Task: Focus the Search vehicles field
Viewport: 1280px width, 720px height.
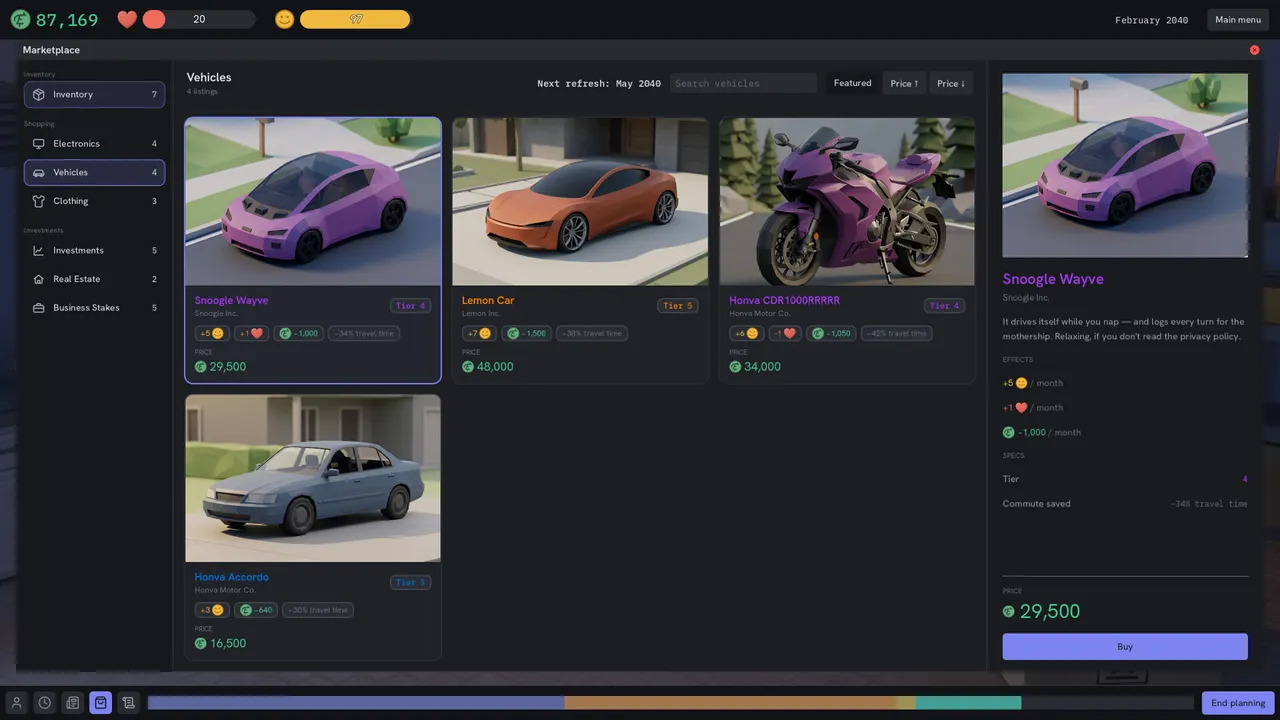Action: click(x=743, y=83)
